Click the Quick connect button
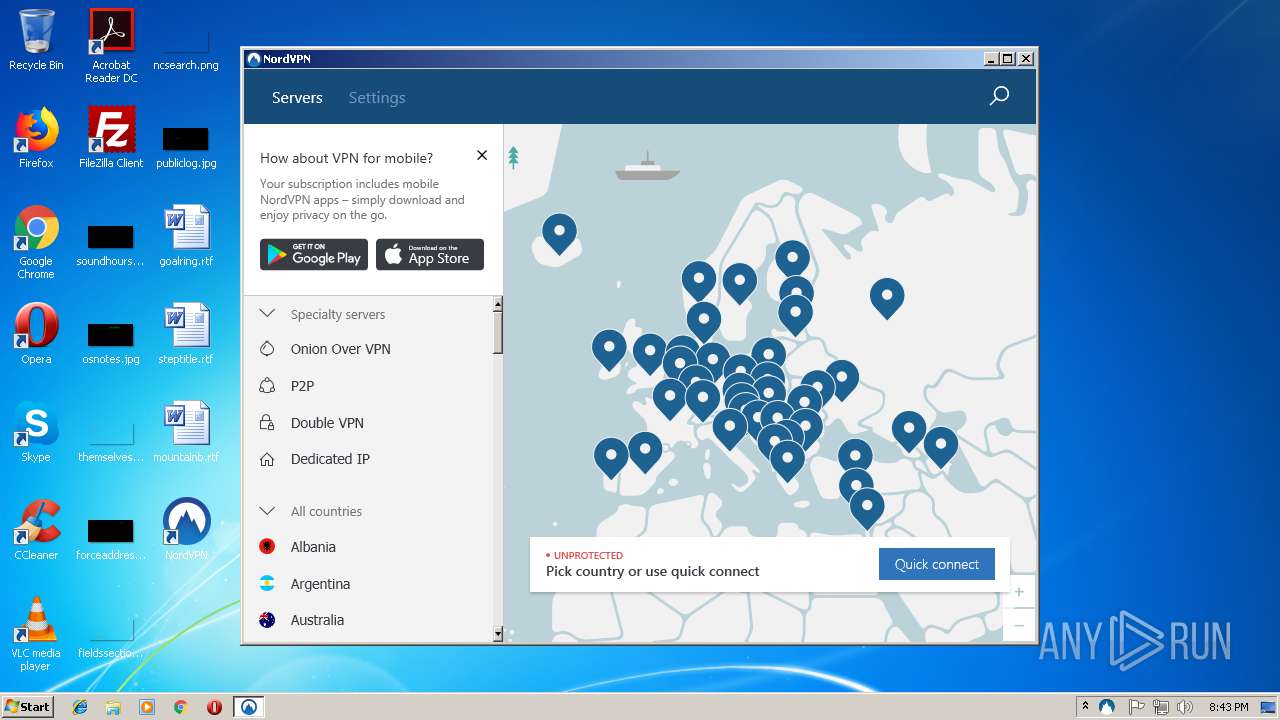Viewport: 1280px width, 720px height. coord(937,564)
